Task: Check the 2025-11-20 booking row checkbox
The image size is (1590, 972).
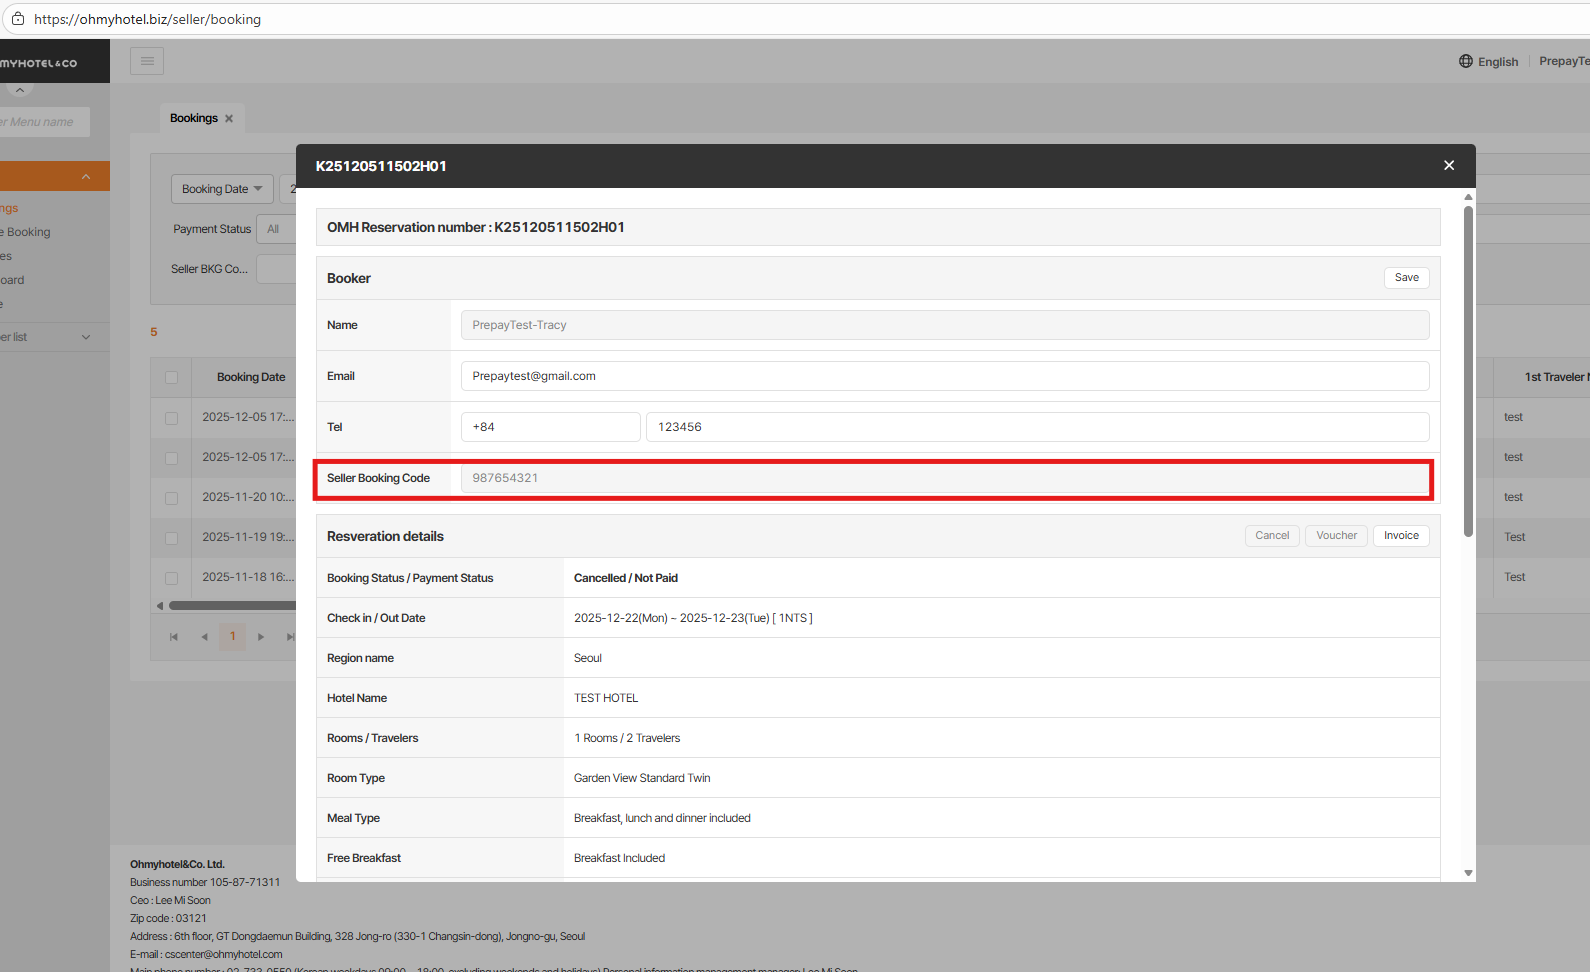Action: click(171, 498)
